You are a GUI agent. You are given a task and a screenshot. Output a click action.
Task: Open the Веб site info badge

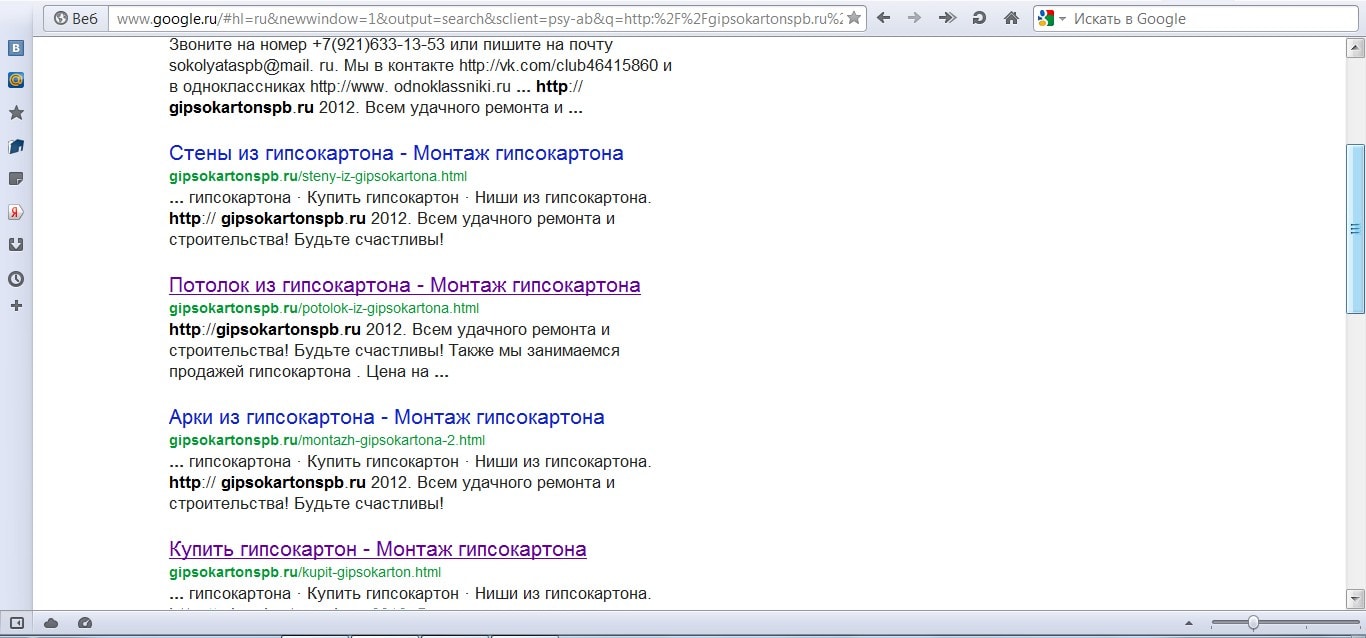click(76, 18)
